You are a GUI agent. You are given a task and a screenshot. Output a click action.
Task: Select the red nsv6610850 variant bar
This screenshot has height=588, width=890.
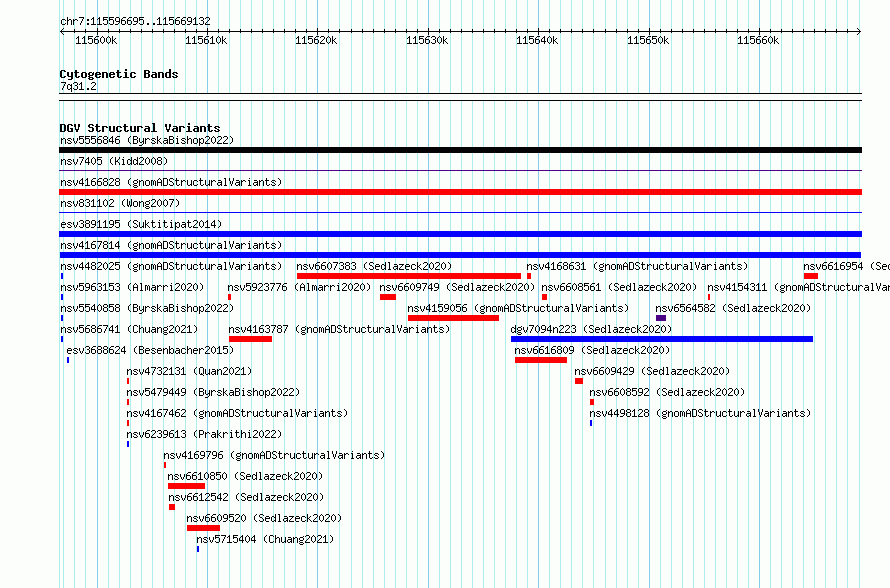[x=186, y=486]
